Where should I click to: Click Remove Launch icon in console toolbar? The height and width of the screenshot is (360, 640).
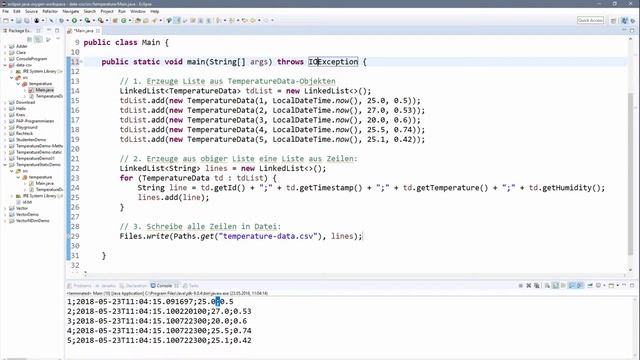pos(529,286)
